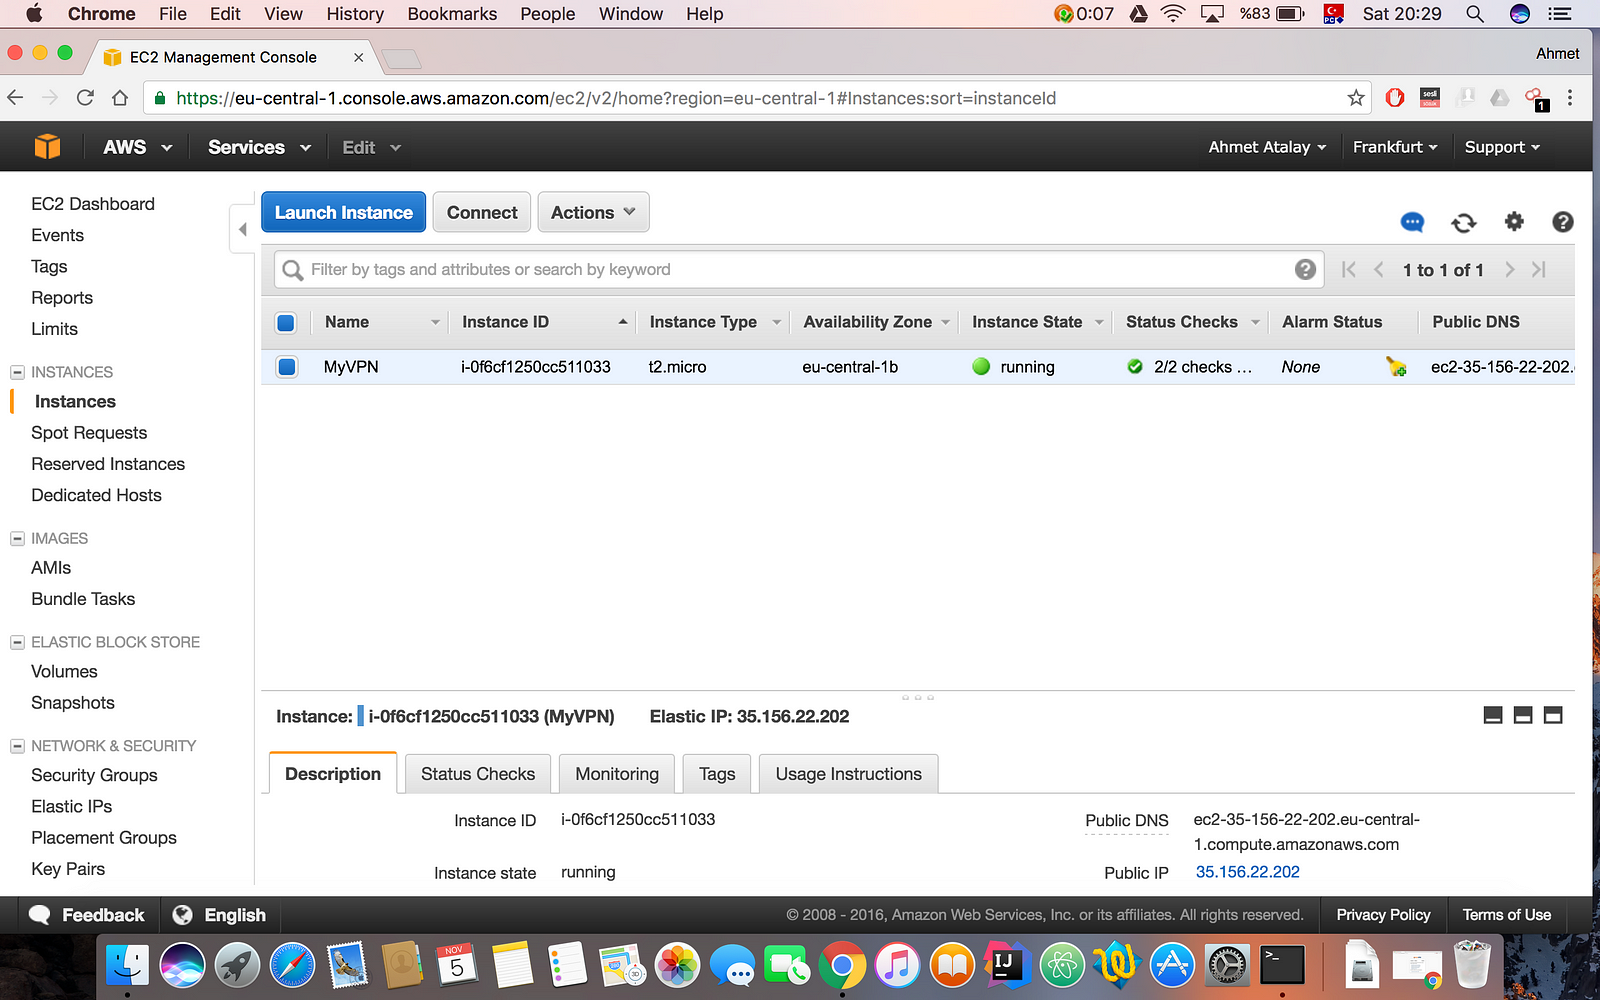
Task: Toggle the select-all instances checkbox
Action: [x=286, y=322]
